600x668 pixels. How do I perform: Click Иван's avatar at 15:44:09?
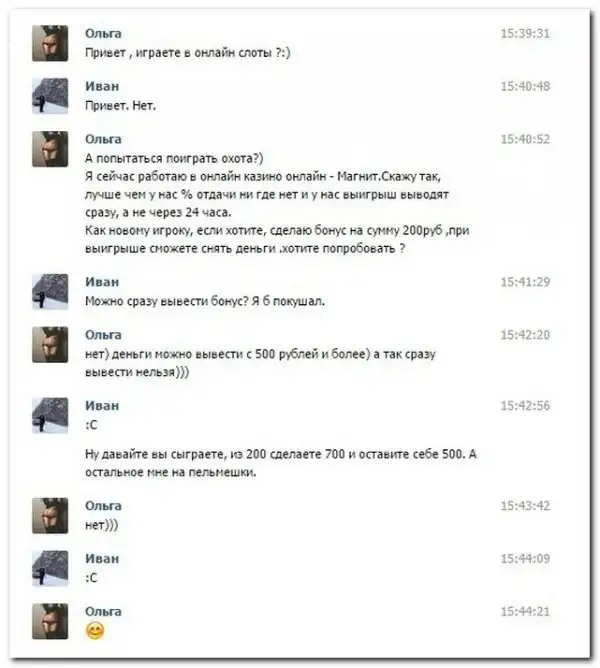point(50,568)
